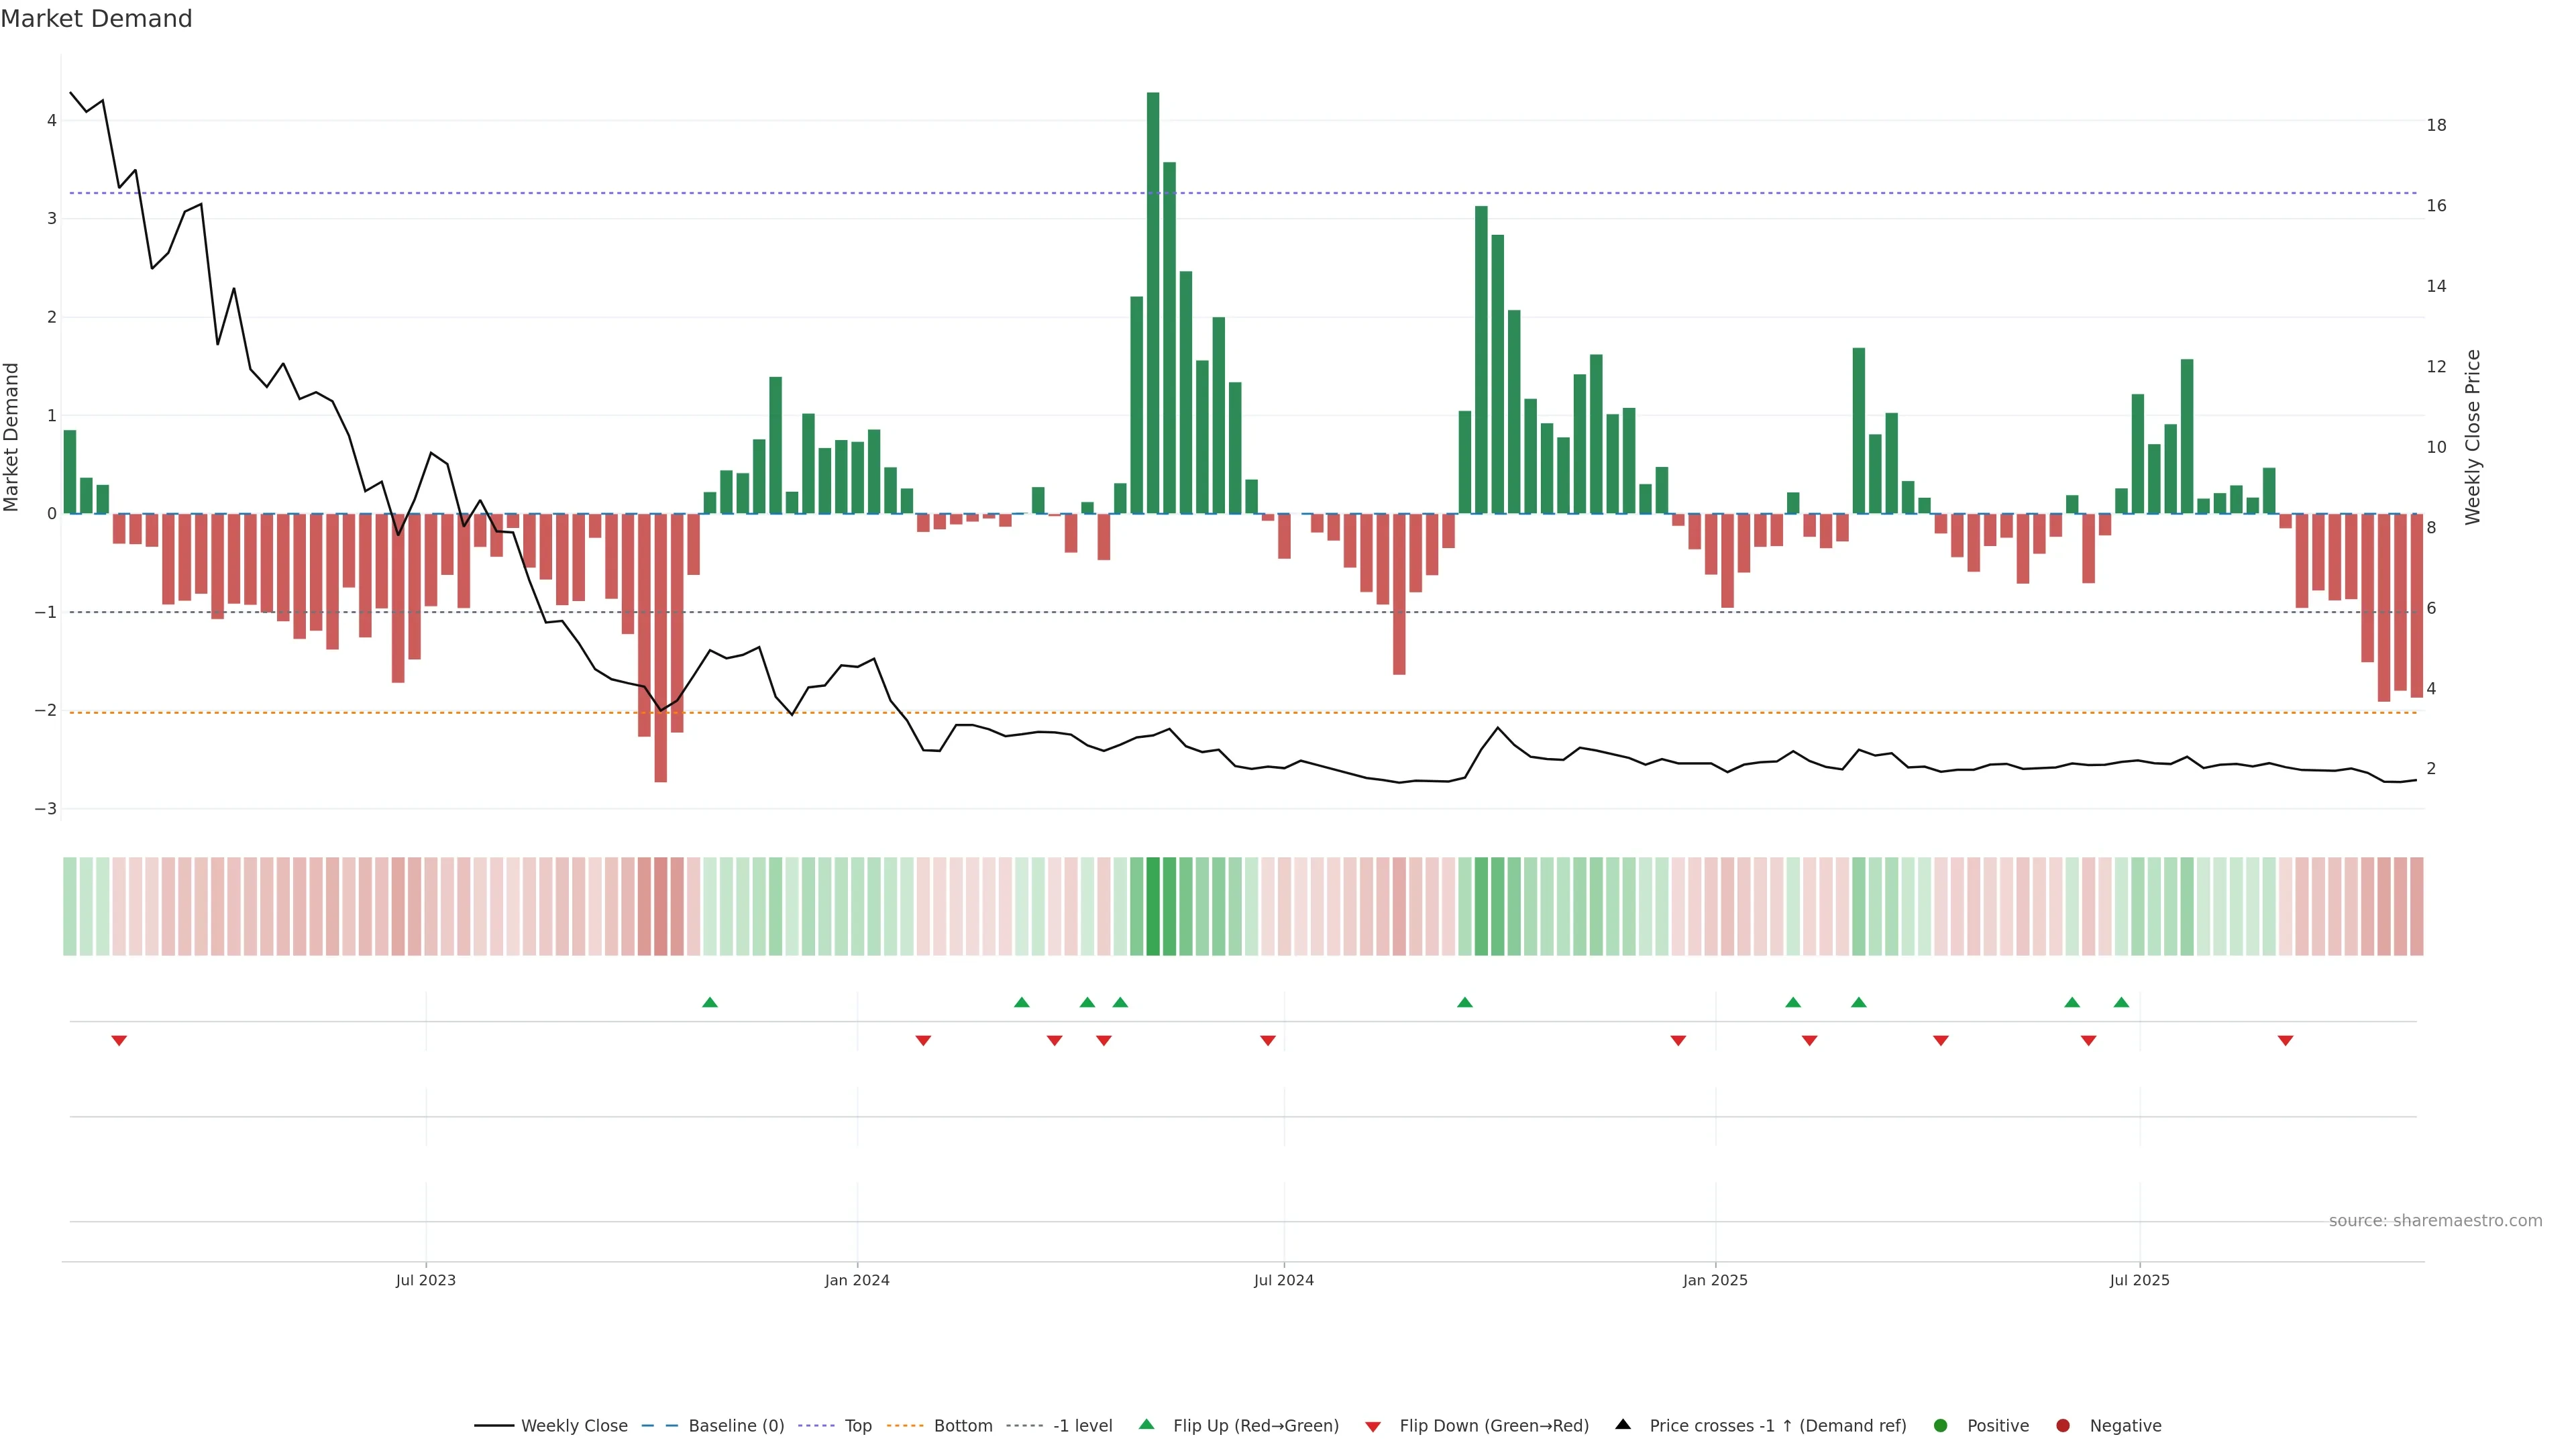Screen dimensions: 2576x1449
Task: Click the green Positive dot in legend
Action: (x=1941, y=1425)
